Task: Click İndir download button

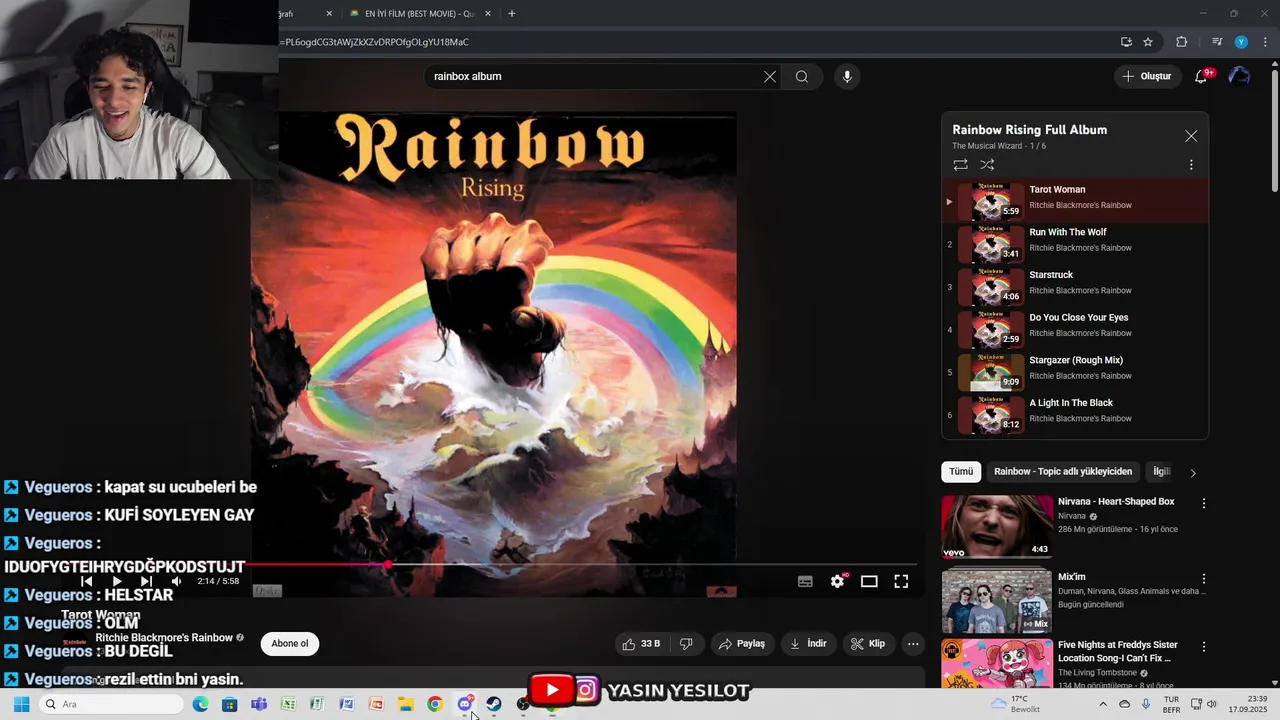Action: coord(808,644)
